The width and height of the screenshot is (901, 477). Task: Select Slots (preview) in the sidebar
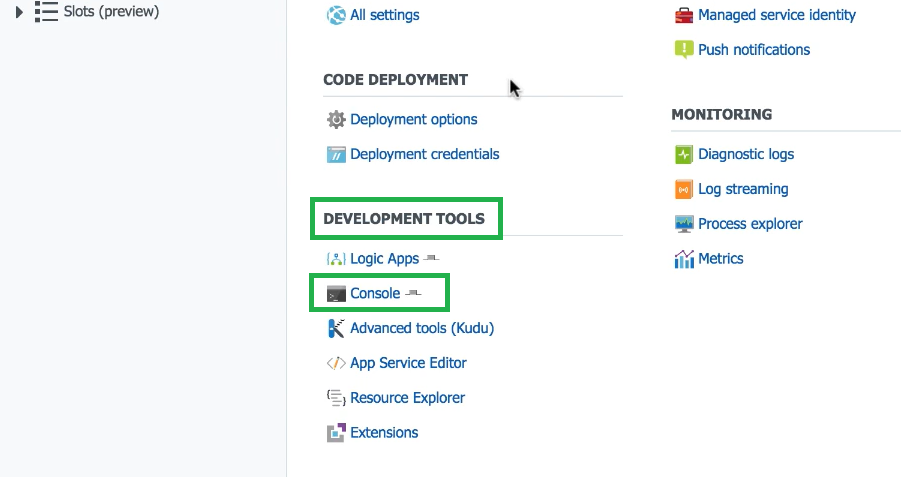click(111, 12)
